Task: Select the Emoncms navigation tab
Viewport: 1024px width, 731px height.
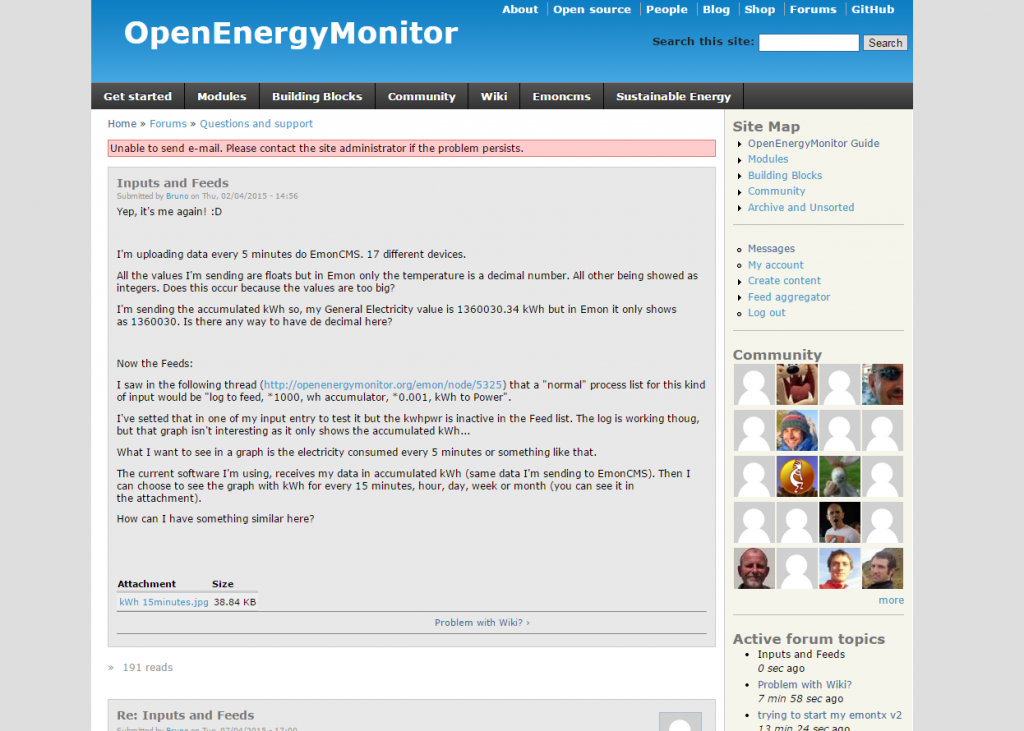Action: pos(562,96)
